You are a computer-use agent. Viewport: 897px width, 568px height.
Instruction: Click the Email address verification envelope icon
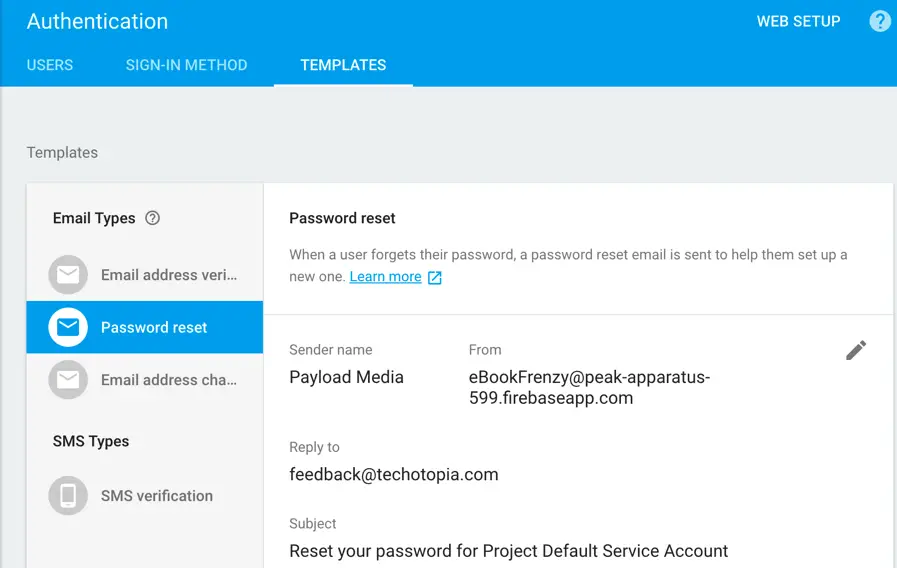coord(68,275)
